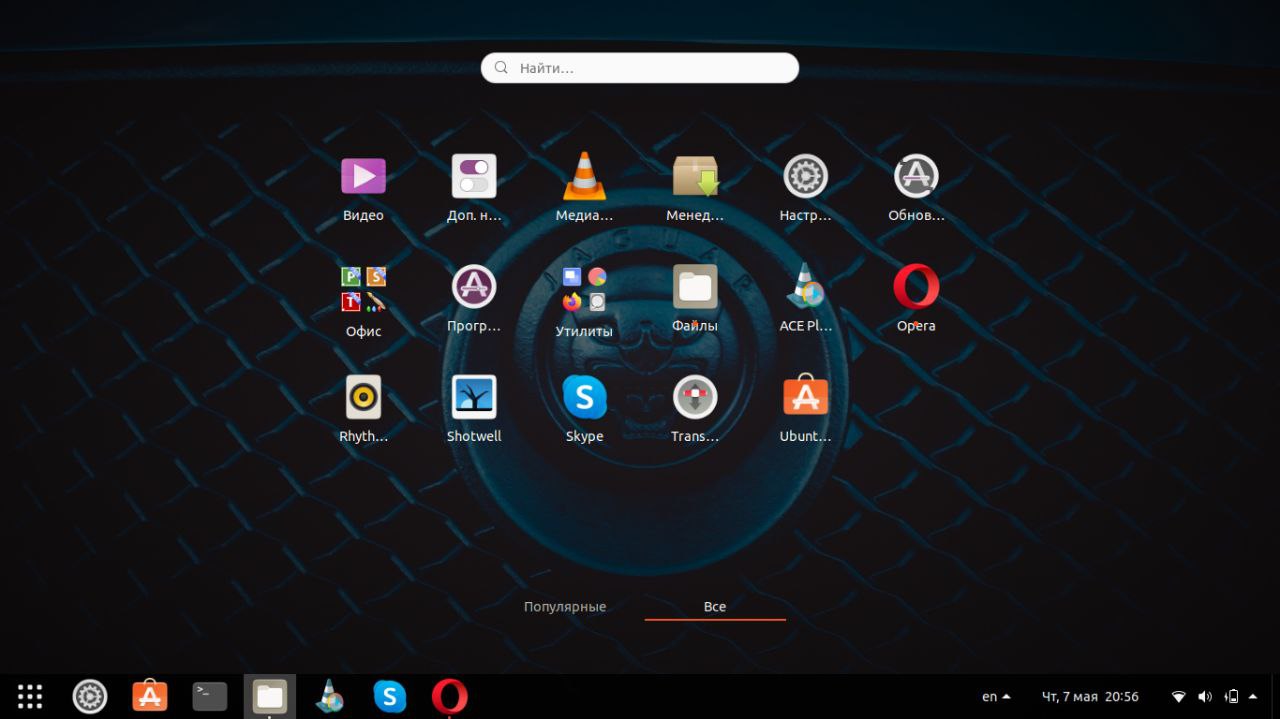
Task: Open the Видео app
Action: (x=363, y=177)
